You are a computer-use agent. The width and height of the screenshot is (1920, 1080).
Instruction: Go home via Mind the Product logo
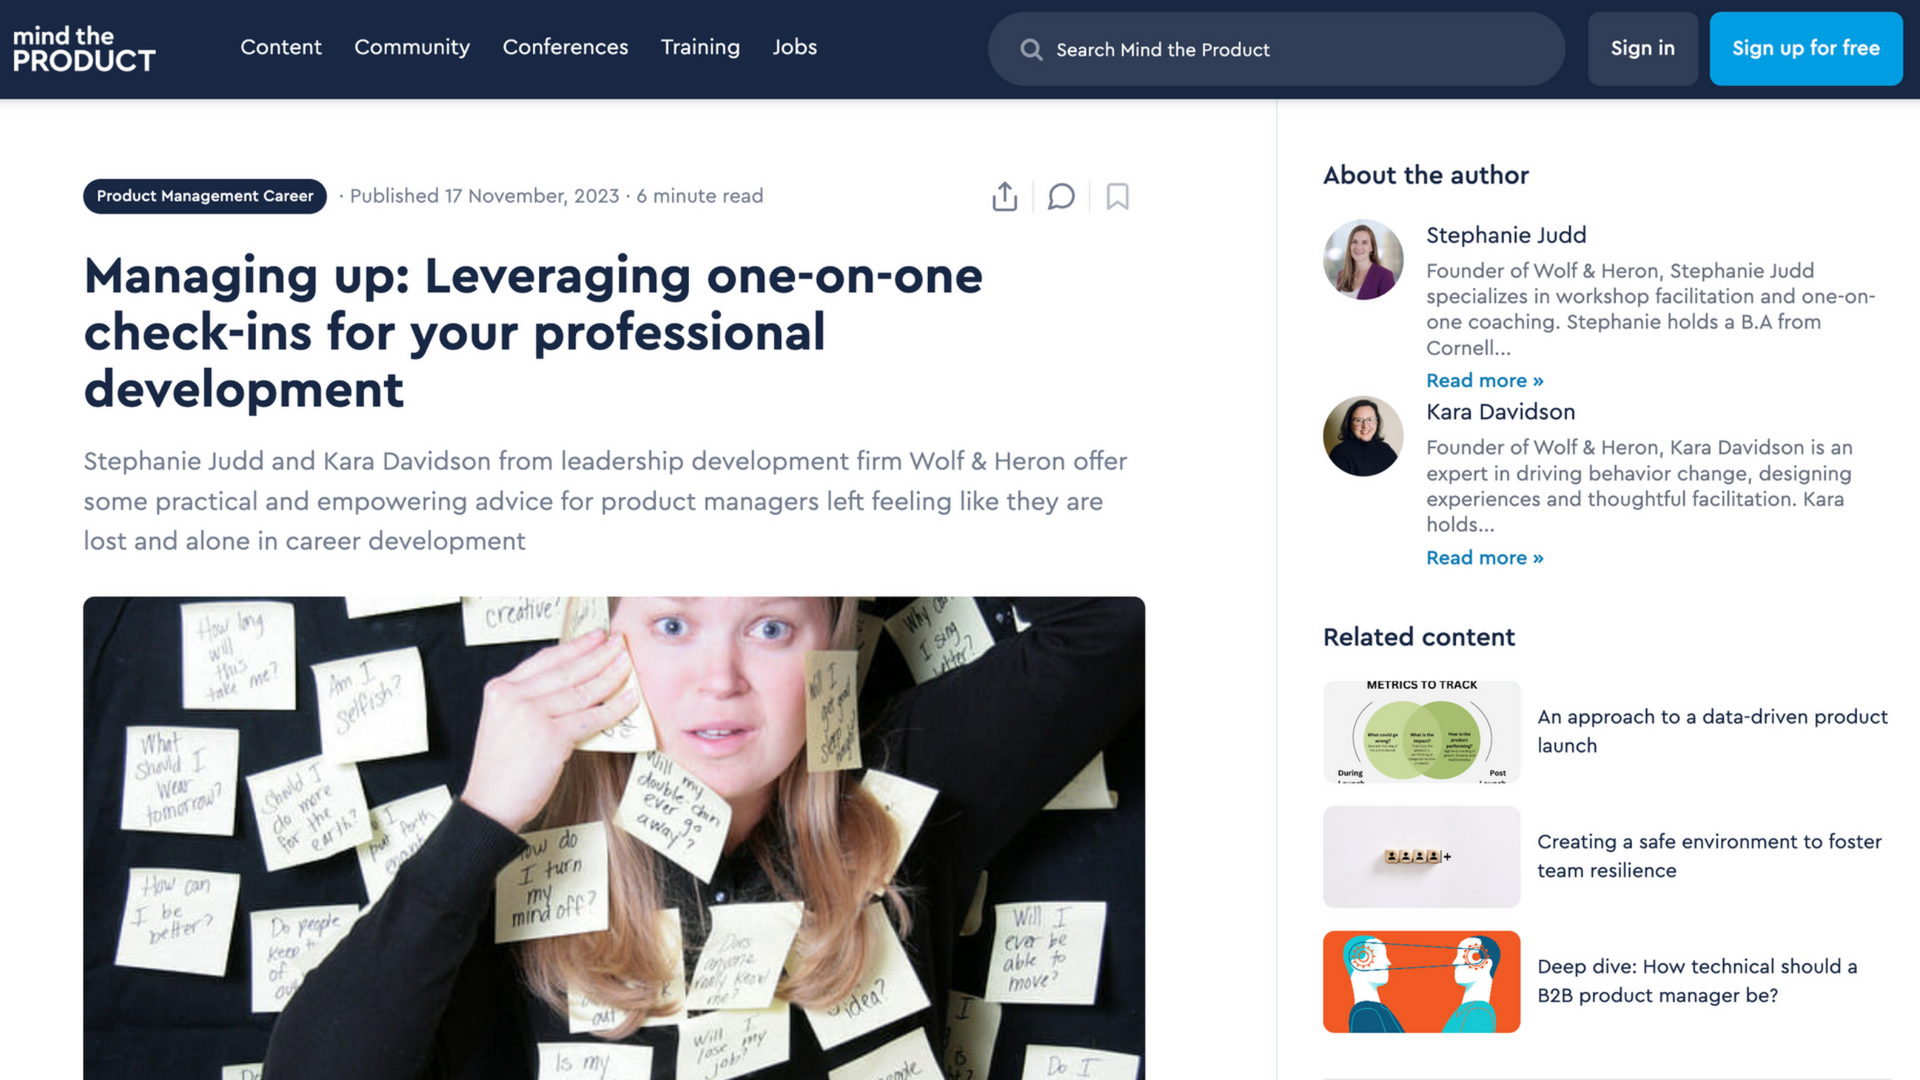pos(84,49)
